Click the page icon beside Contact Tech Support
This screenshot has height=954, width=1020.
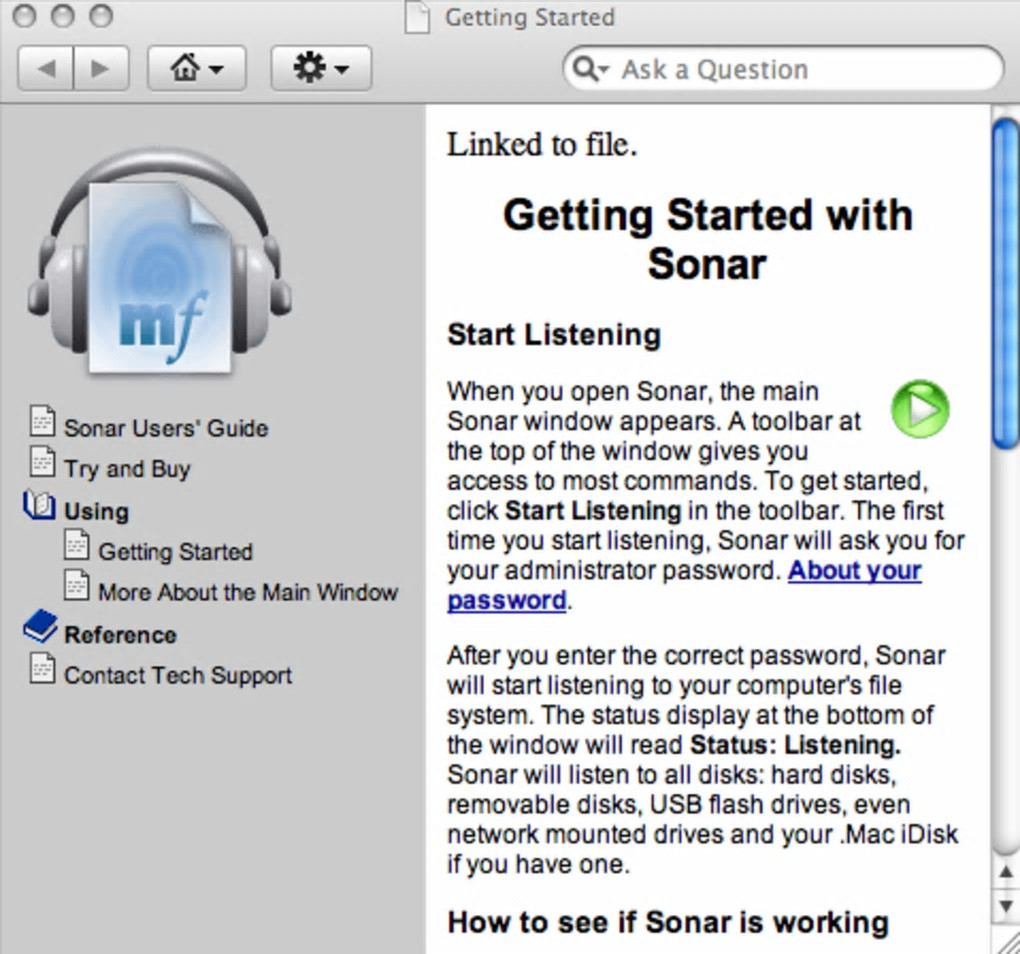click(42, 668)
